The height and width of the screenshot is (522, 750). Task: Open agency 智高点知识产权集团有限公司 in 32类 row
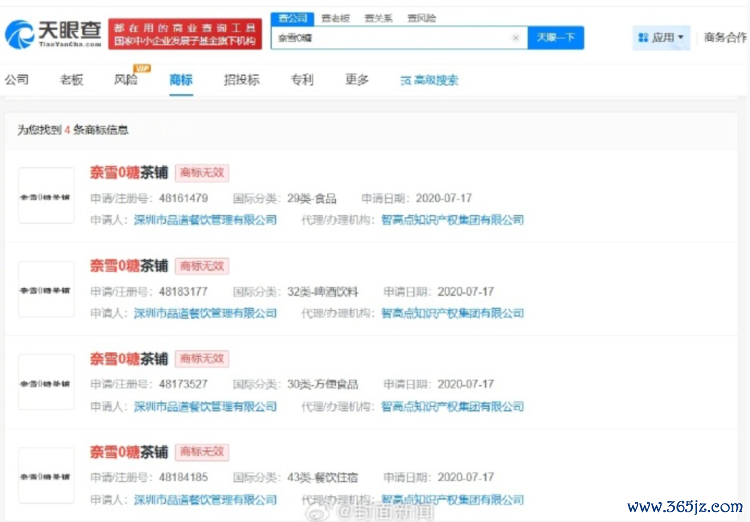coord(452,313)
